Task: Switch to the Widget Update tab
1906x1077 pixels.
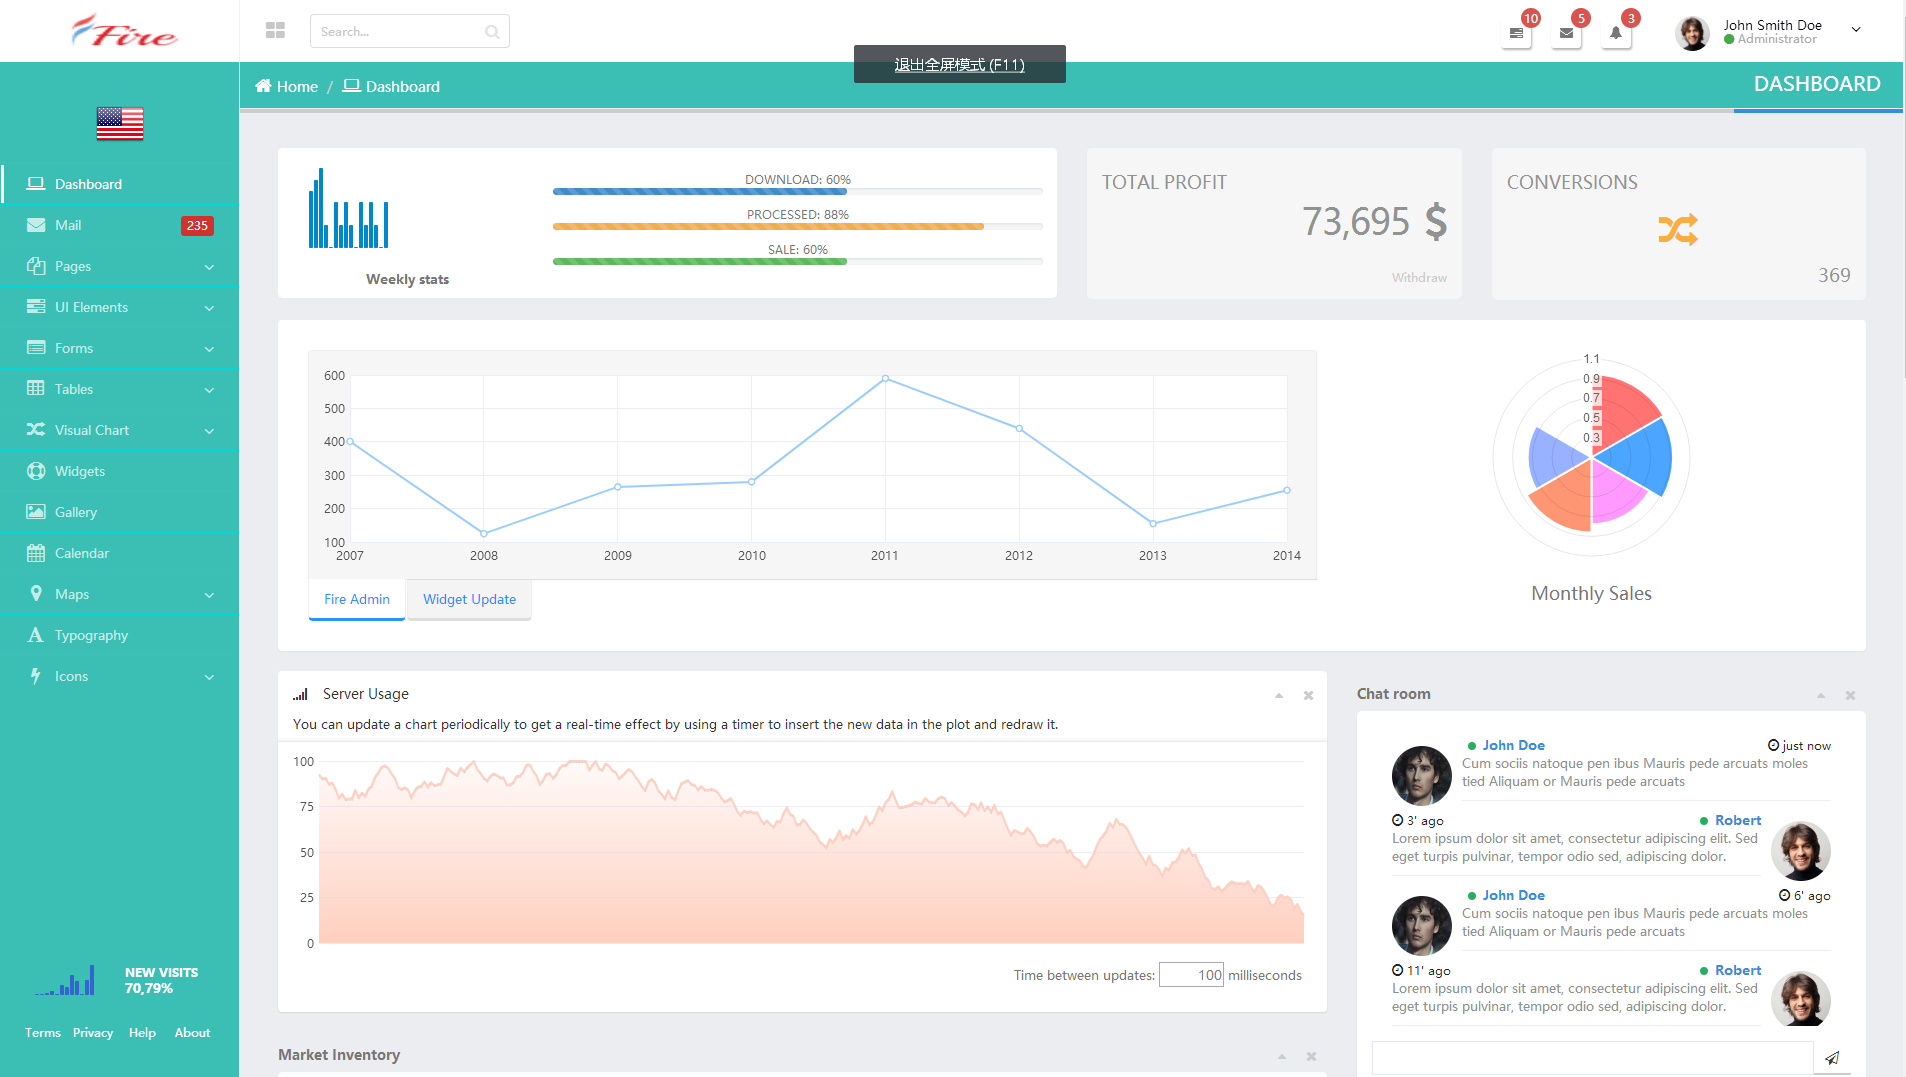Action: (x=469, y=599)
